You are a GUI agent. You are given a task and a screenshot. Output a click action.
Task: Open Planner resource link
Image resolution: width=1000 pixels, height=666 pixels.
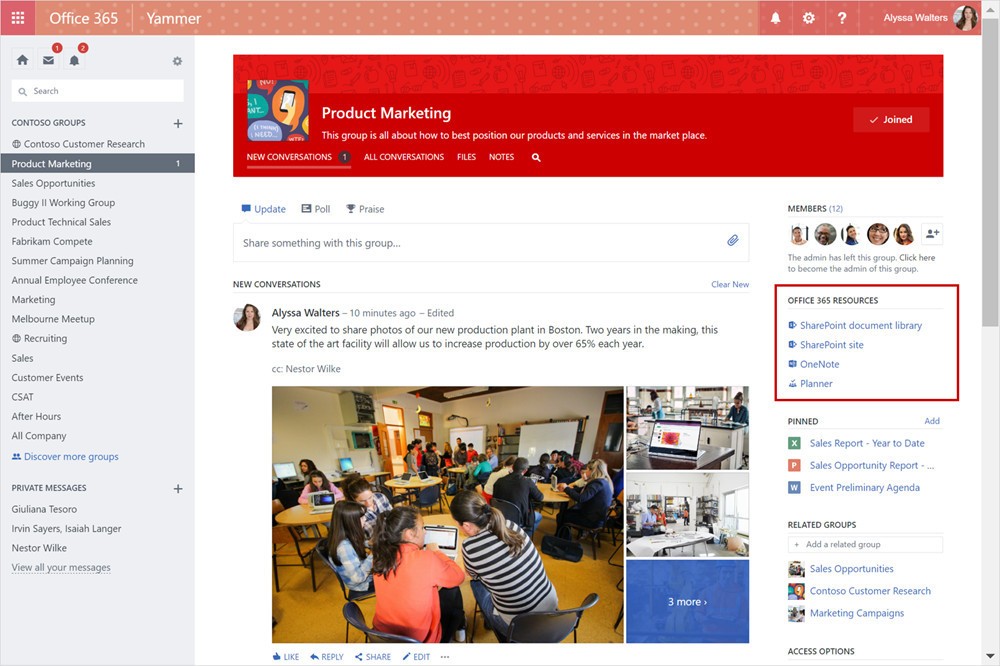[816, 383]
